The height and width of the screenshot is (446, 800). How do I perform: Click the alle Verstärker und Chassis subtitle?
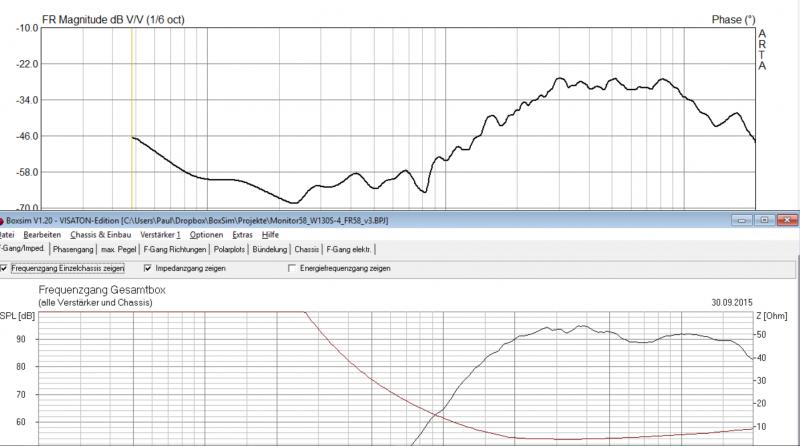[95, 303]
